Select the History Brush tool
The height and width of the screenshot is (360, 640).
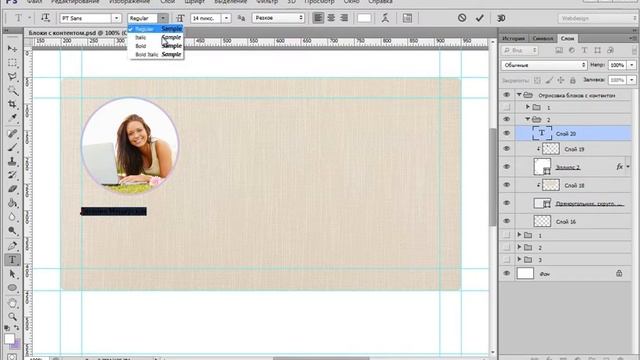[x=12, y=175]
